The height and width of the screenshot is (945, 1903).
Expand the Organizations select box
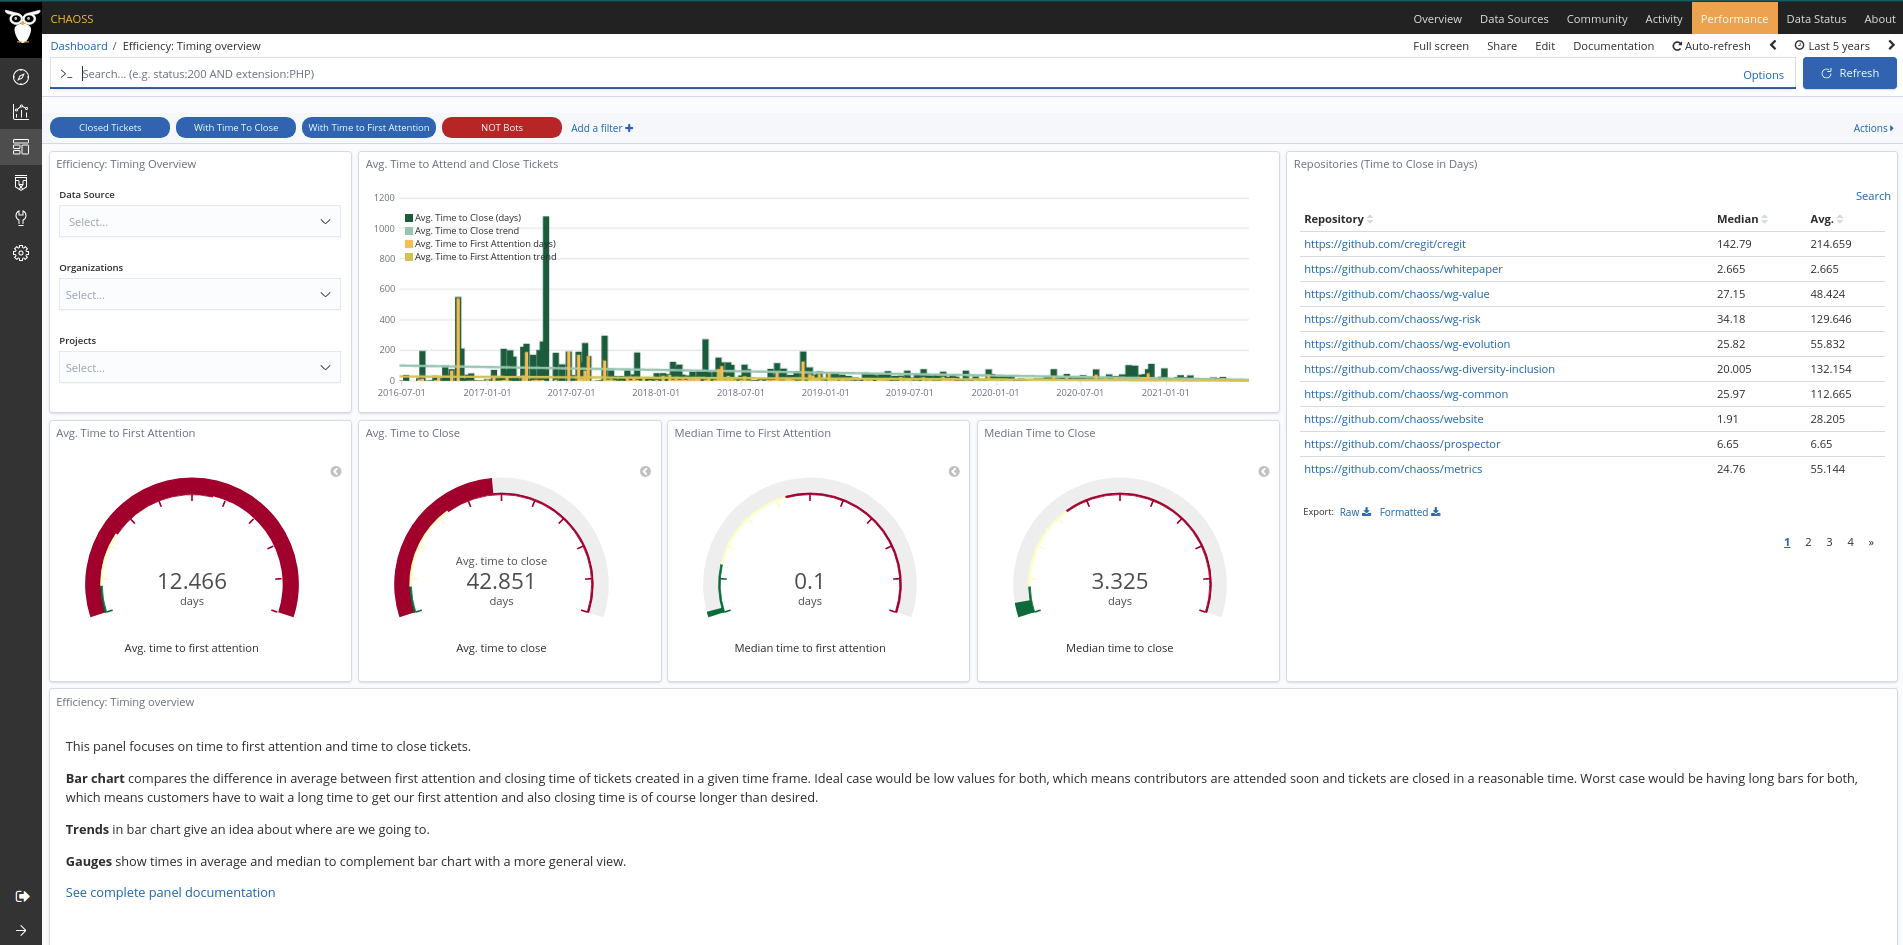(199, 295)
